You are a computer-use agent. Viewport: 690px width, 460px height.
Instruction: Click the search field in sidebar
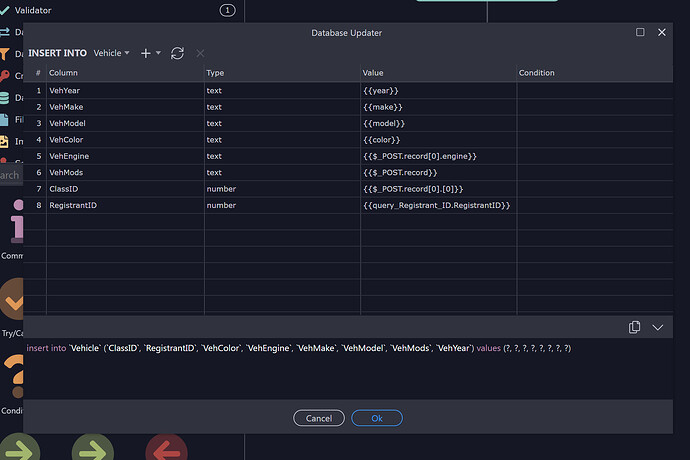click(11, 175)
